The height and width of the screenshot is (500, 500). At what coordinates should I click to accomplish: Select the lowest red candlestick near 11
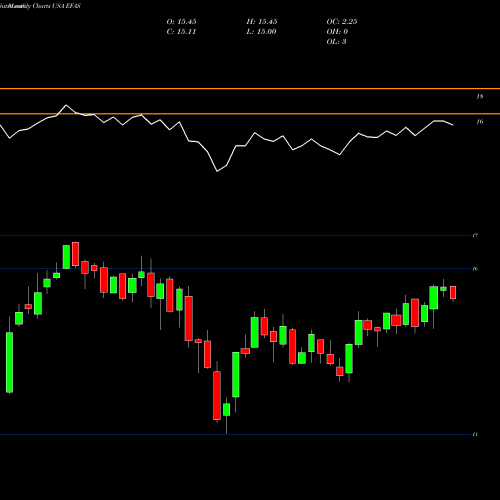click(x=217, y=396)
